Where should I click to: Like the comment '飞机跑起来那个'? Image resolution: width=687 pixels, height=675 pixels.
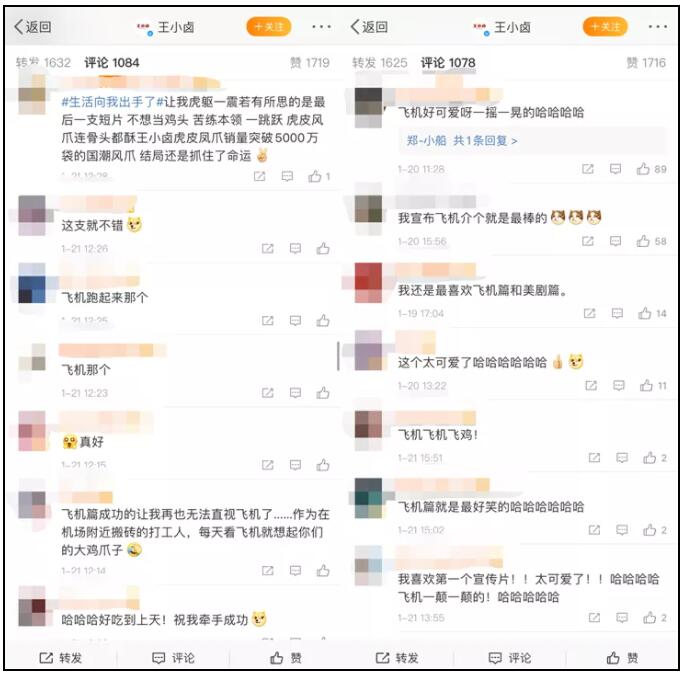click(323, 321)
